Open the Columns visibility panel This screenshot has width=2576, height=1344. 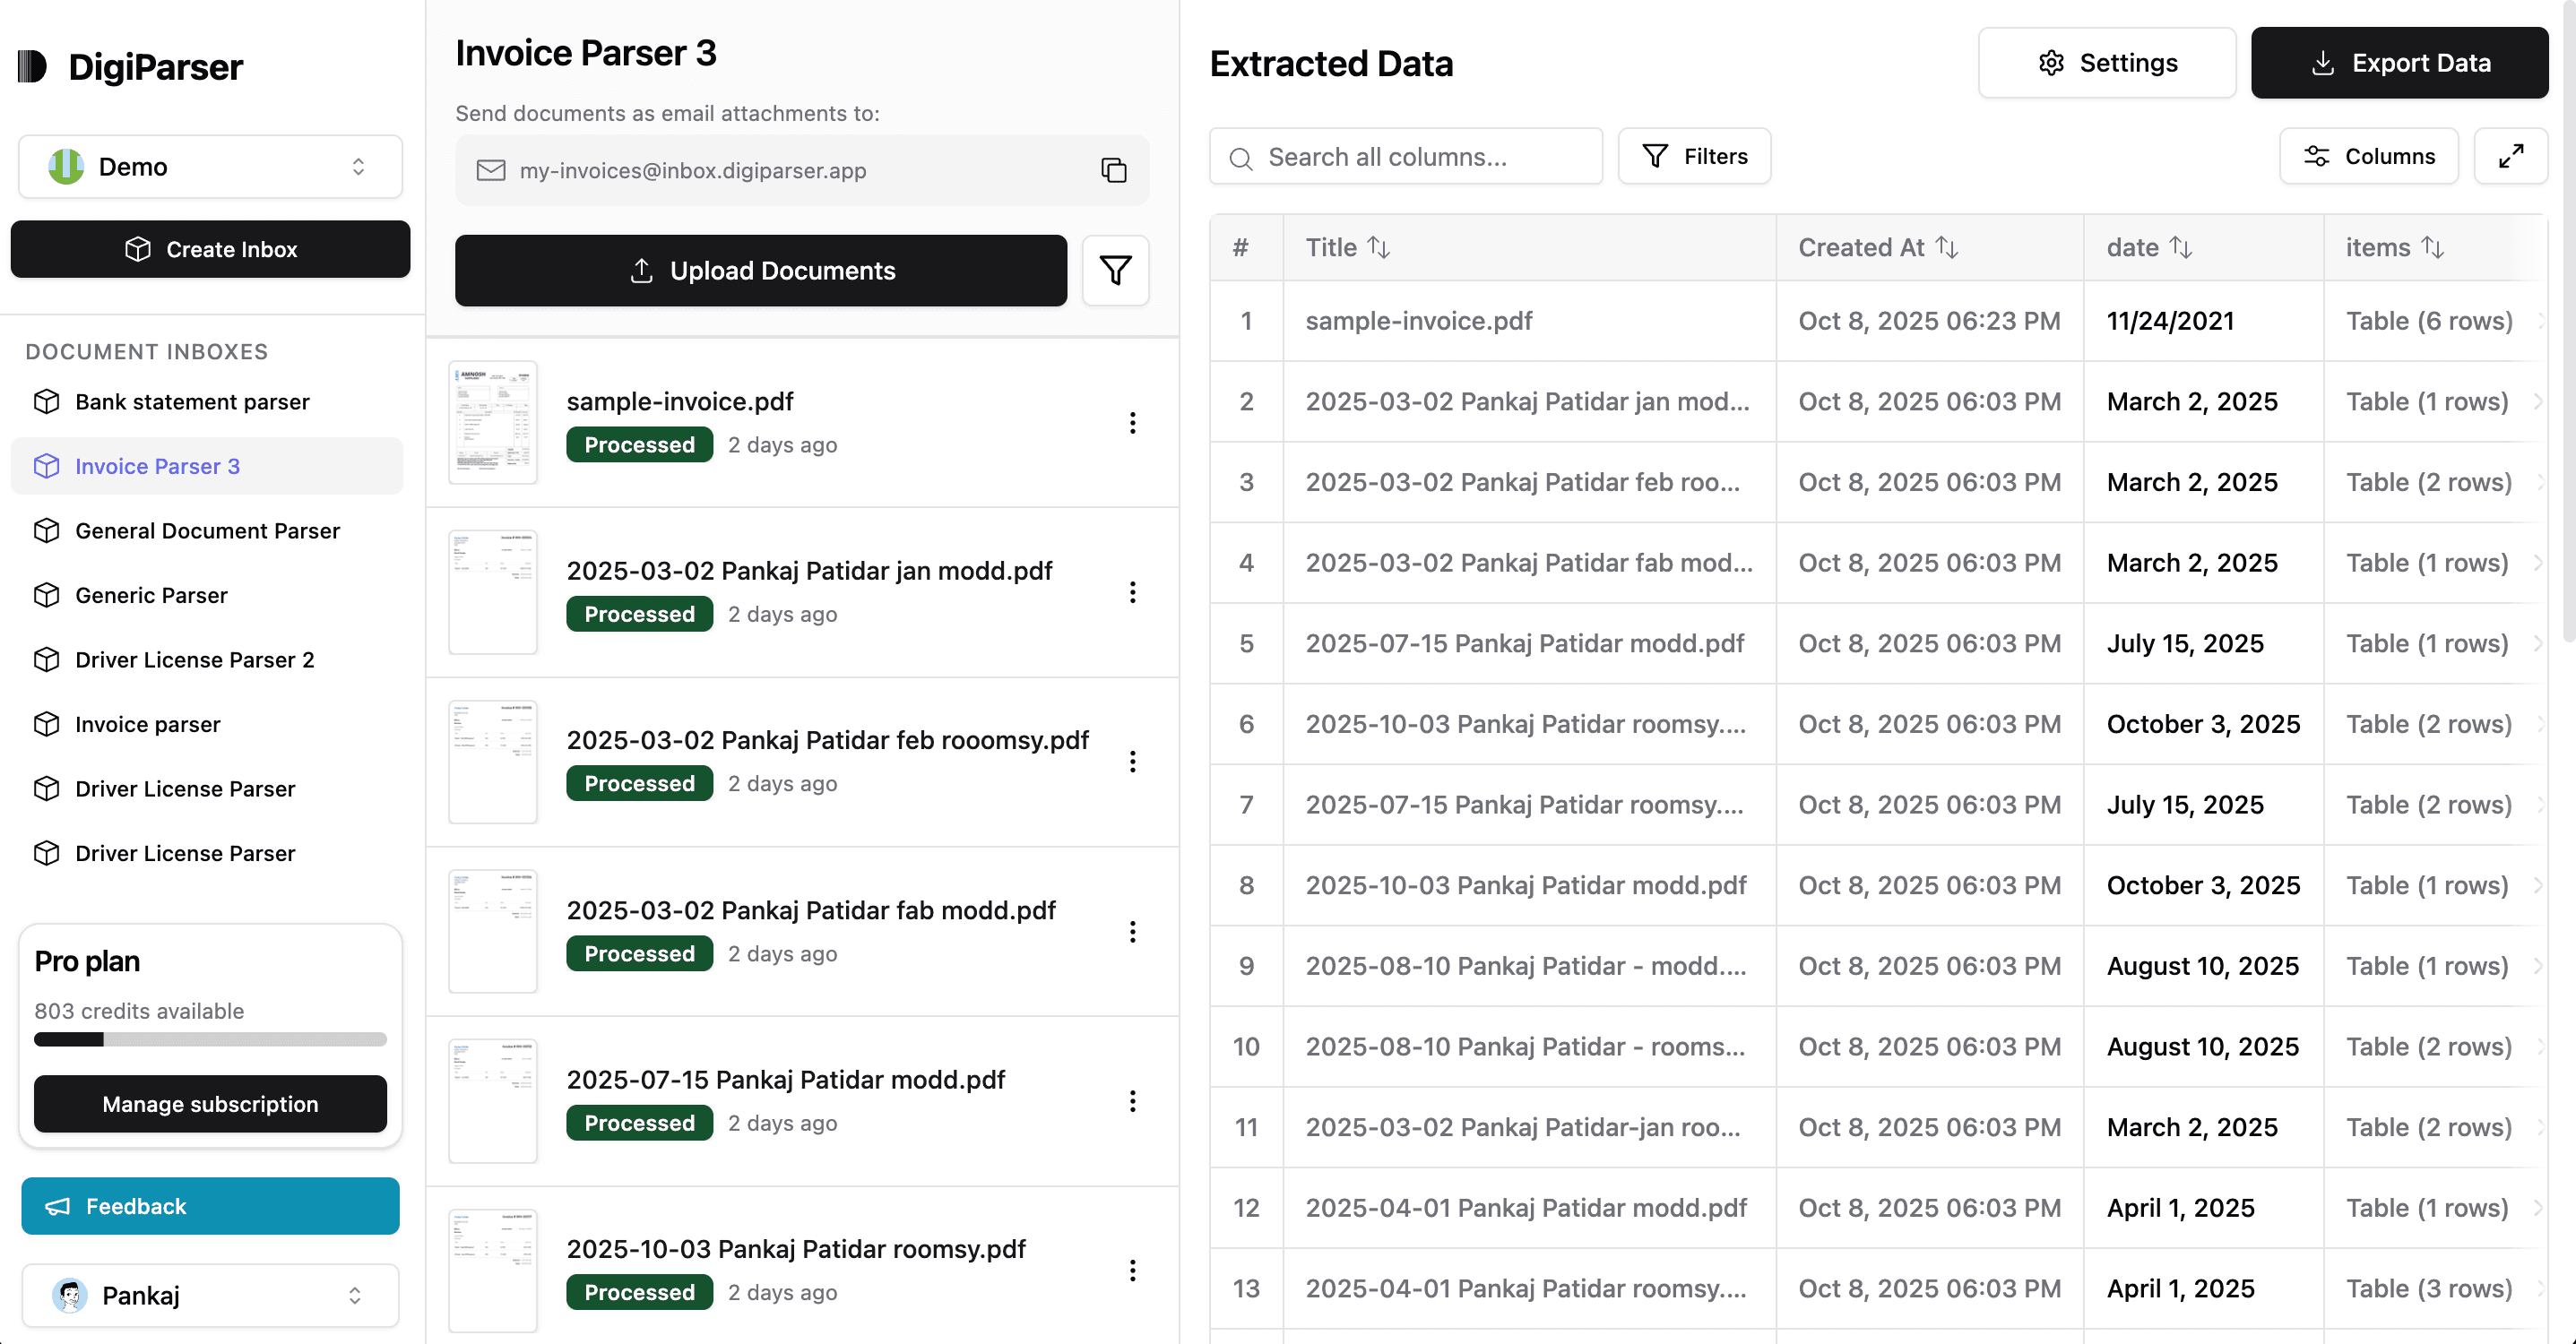click(2368, 156)
